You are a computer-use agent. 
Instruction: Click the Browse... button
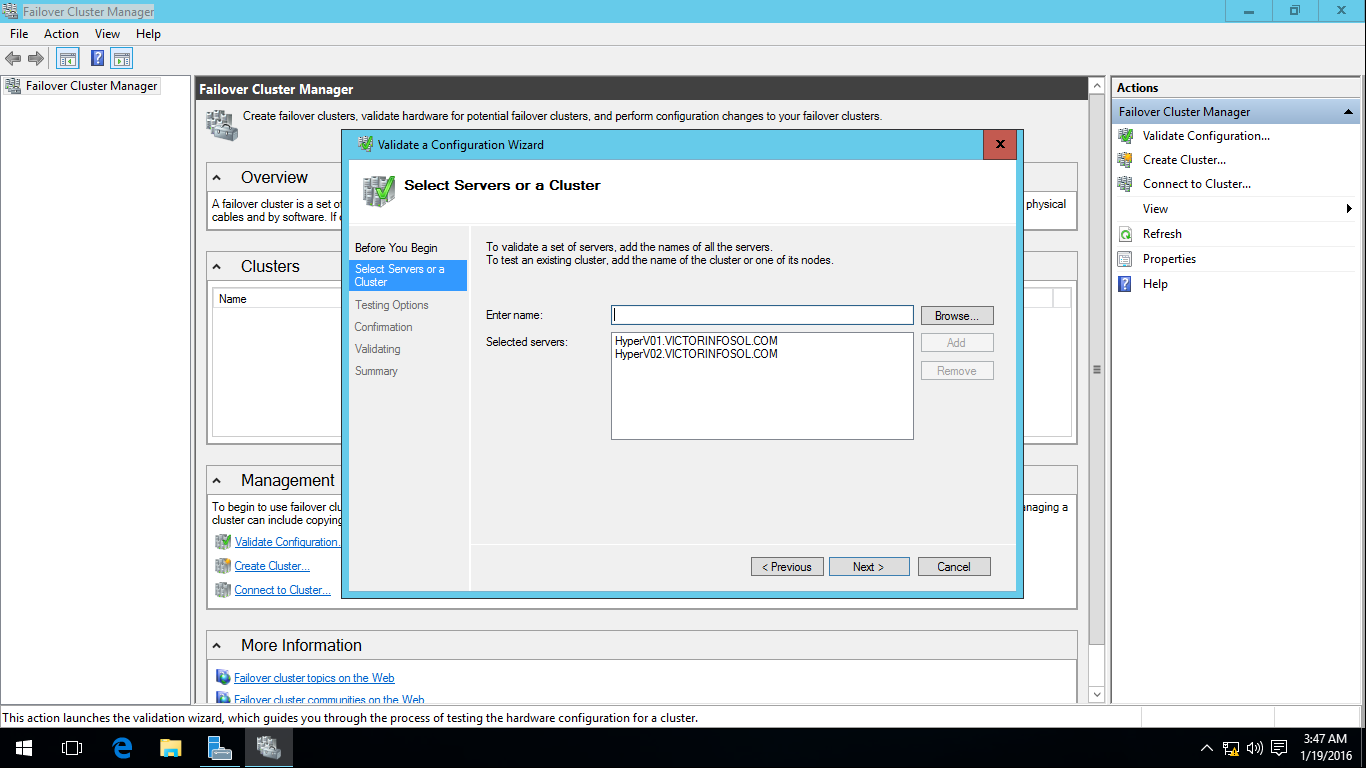click(957, 316)
